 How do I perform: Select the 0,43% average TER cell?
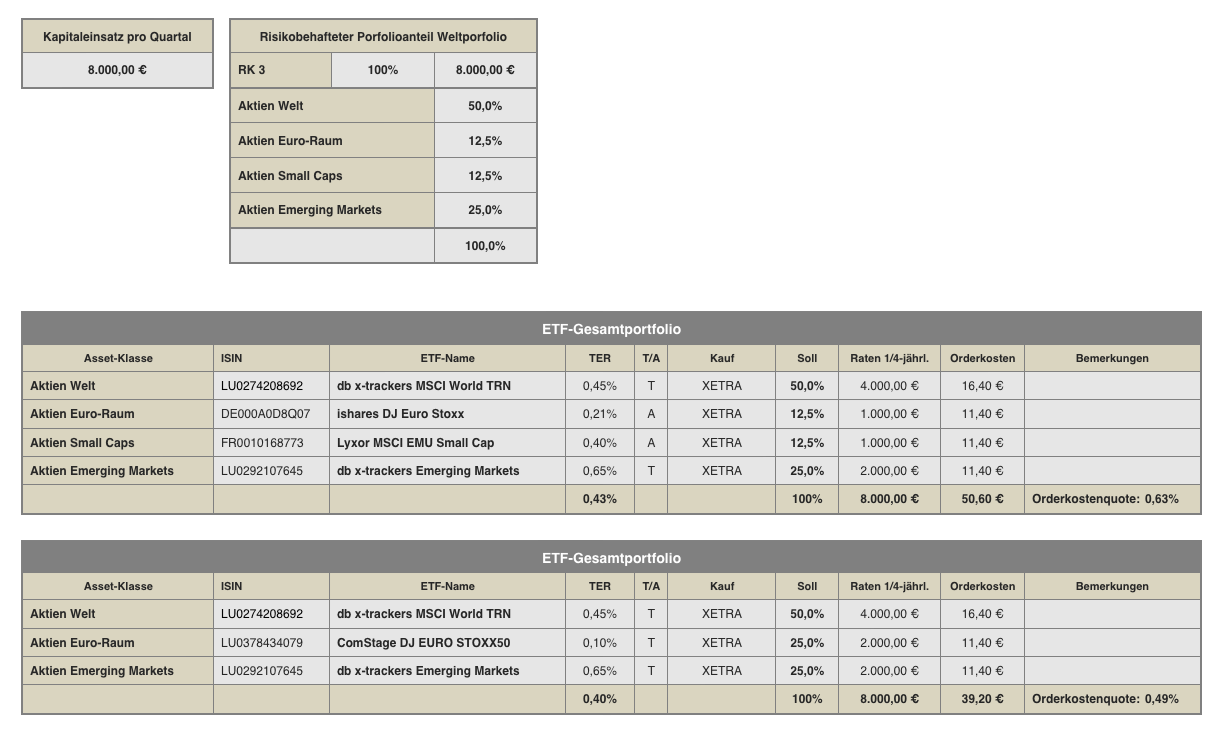click(x=600, y=499)
